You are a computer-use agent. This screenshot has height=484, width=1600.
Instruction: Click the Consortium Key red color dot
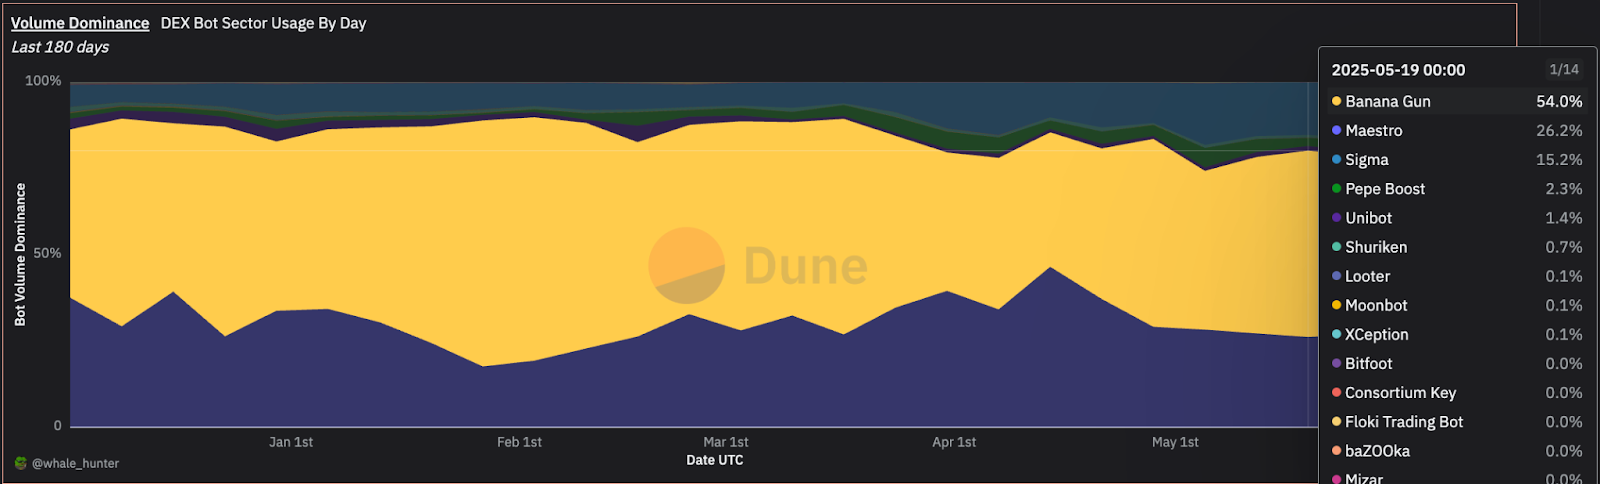tap(1336, 392)
